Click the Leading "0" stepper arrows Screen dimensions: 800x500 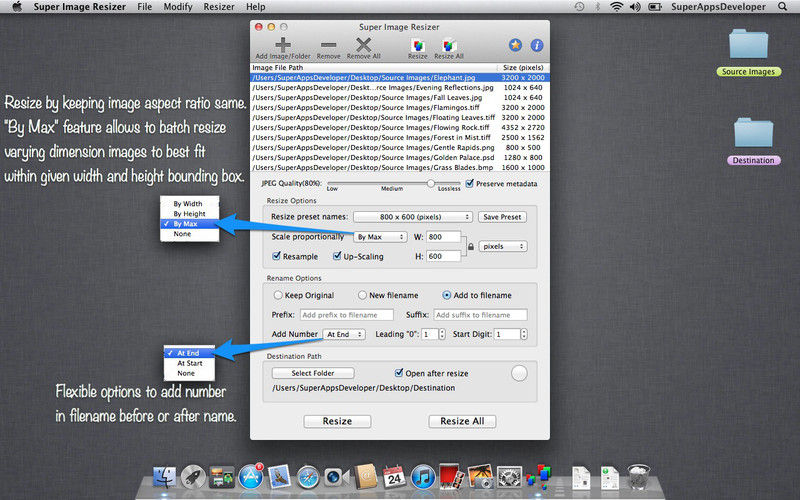pos(442,334)
